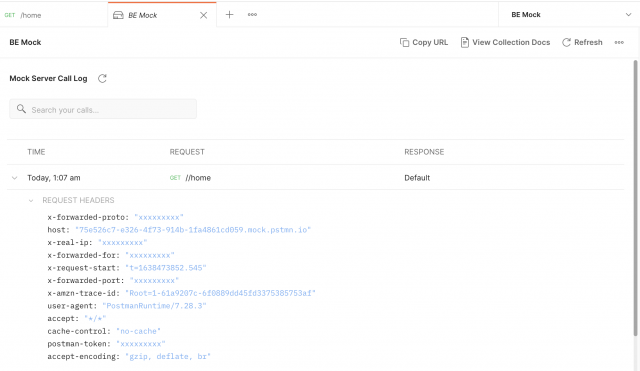Open View Collection Docs
Viewport: 640px width, 371px height.
(505, 42)
